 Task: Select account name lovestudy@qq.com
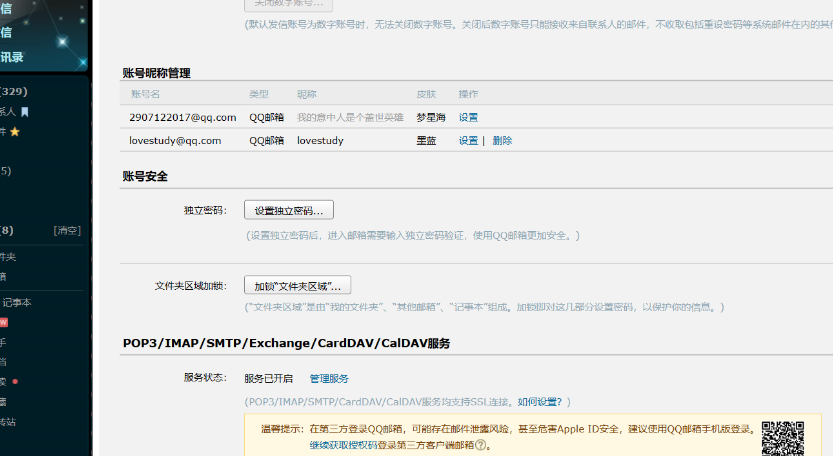click(175, 141)
